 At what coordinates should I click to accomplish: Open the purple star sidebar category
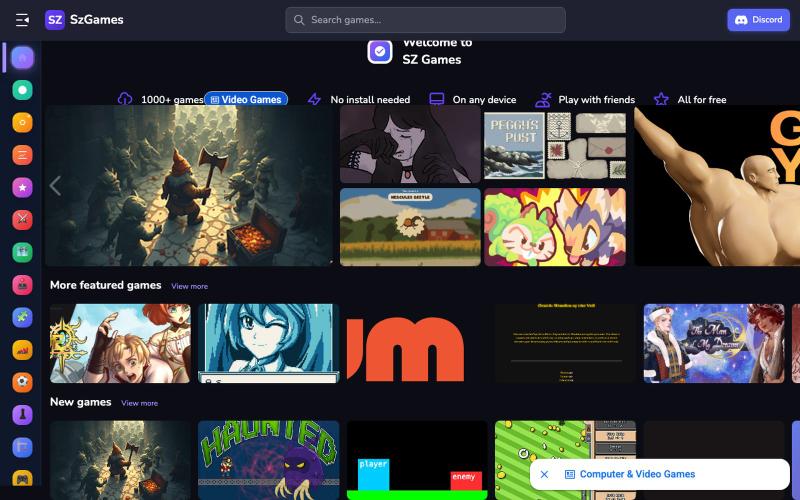coord(22,188)
